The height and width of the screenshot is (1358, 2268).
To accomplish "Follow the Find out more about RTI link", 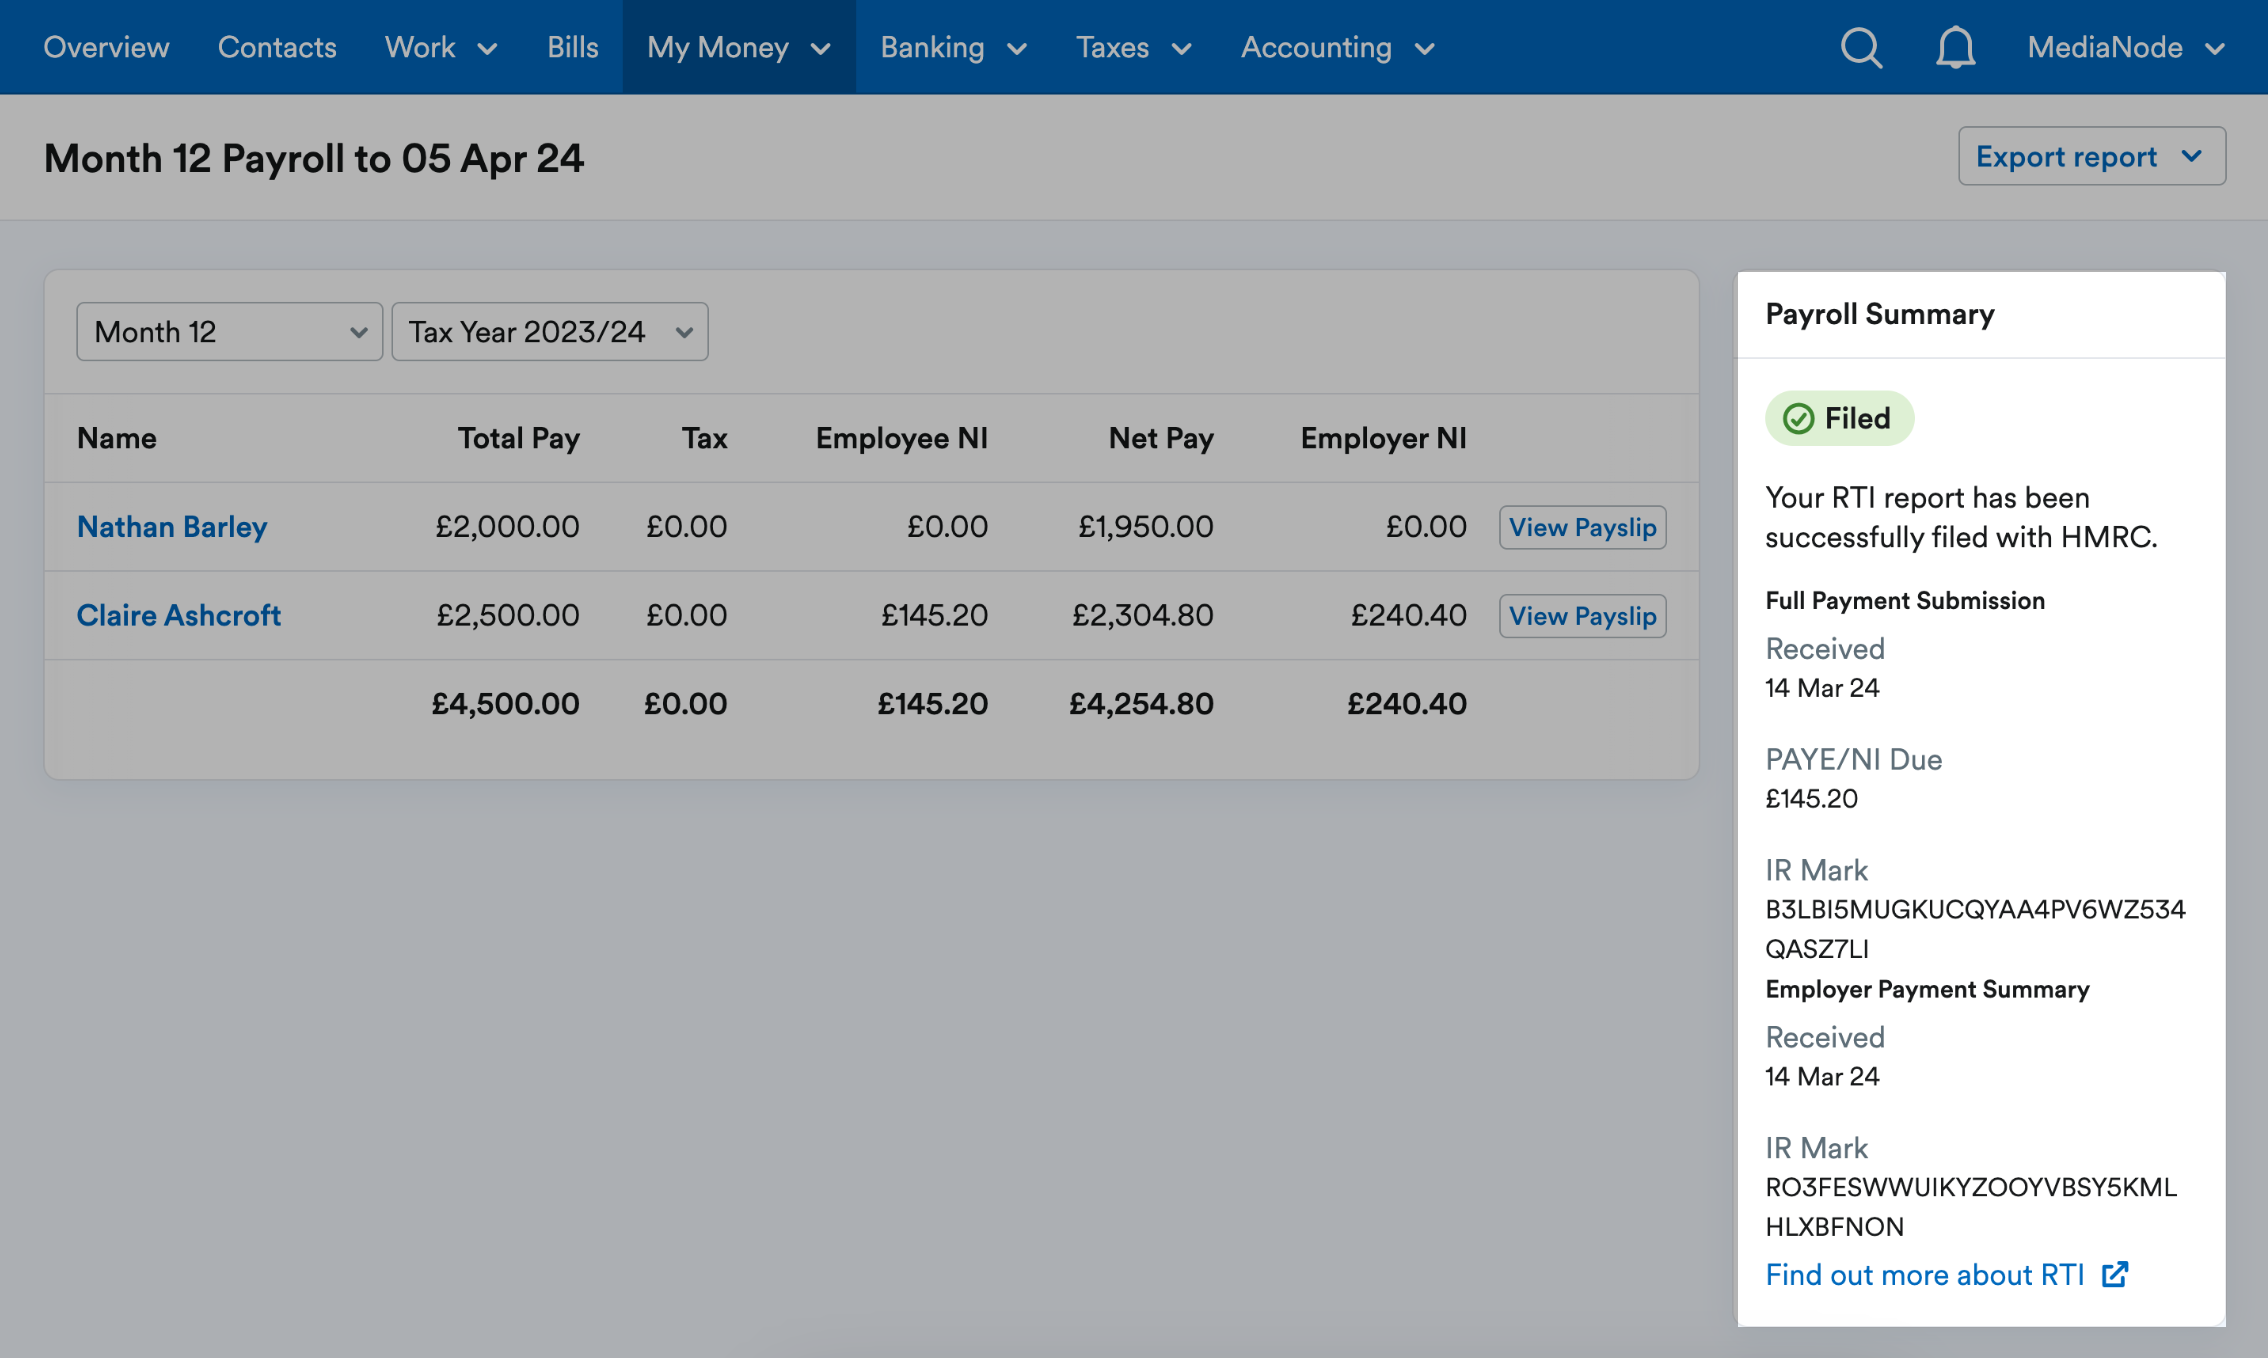I will click(x=1924, y=1275).
